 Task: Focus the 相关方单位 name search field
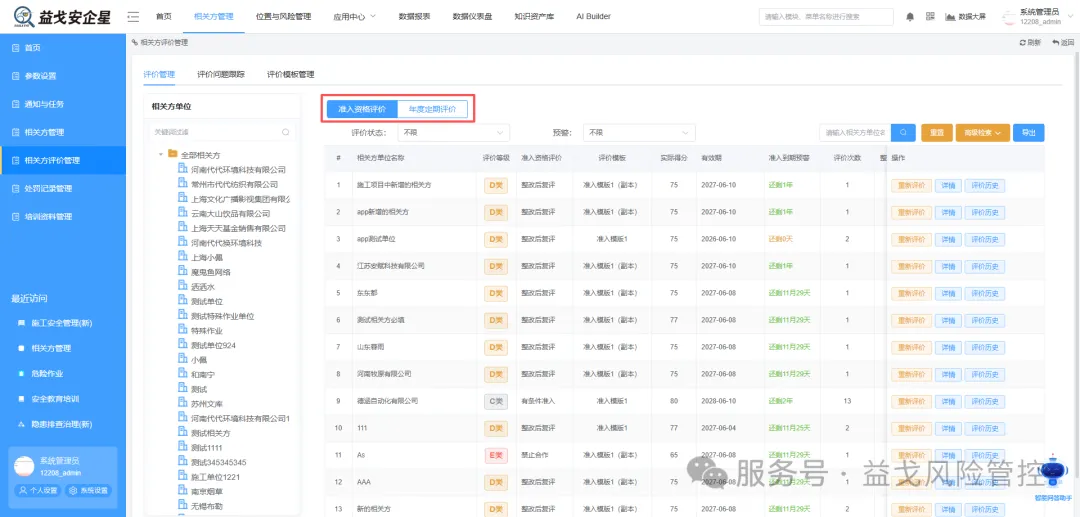[x=855, y=133]
